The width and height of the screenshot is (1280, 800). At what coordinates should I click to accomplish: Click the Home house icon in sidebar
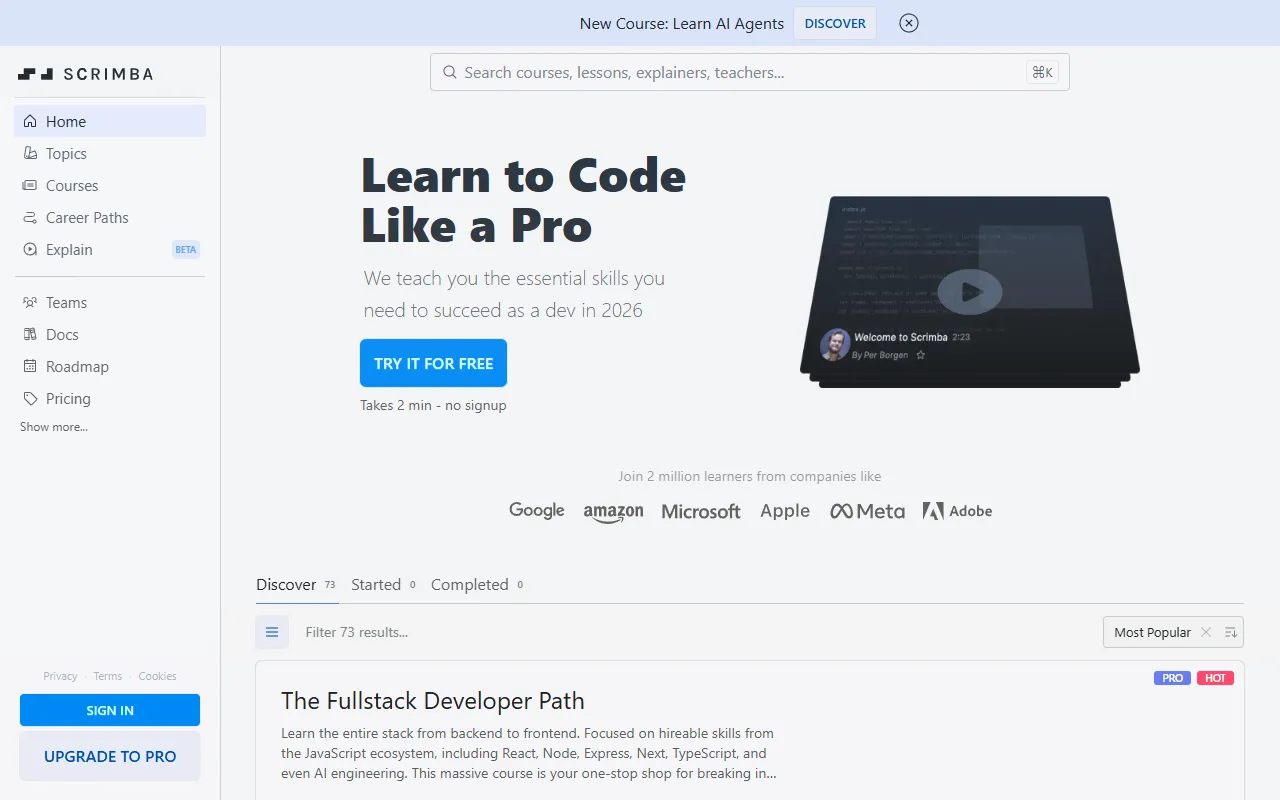click(x=30, y=122)
